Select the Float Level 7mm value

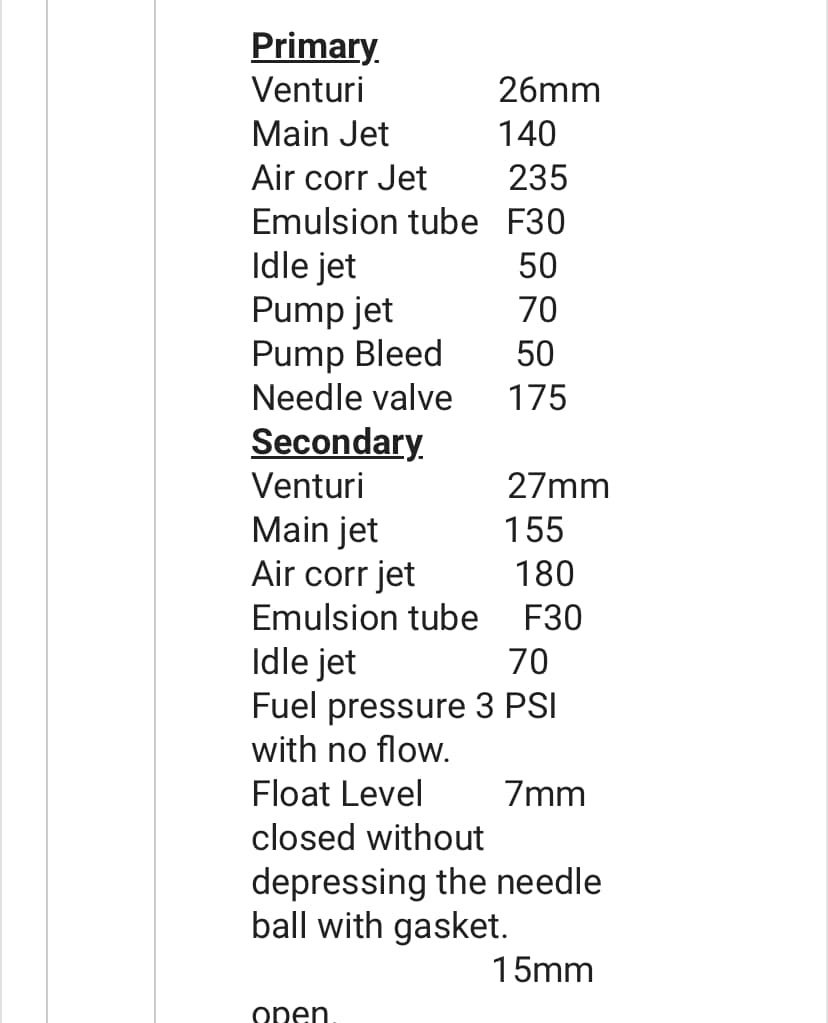pyautogui.click(x=545, y=795)
